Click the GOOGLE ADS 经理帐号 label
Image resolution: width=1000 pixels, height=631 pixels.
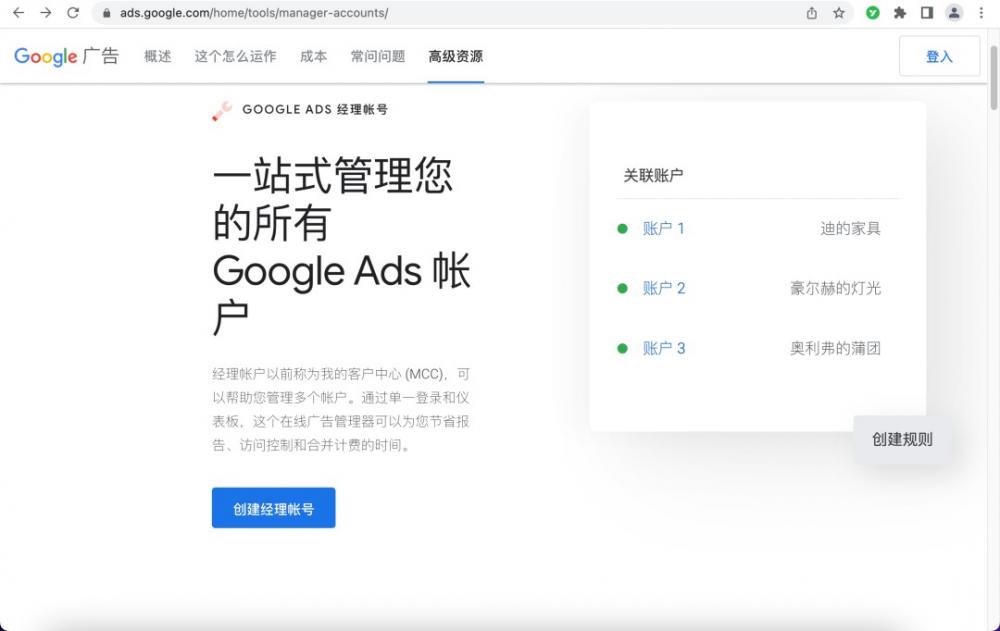point(315,110)
